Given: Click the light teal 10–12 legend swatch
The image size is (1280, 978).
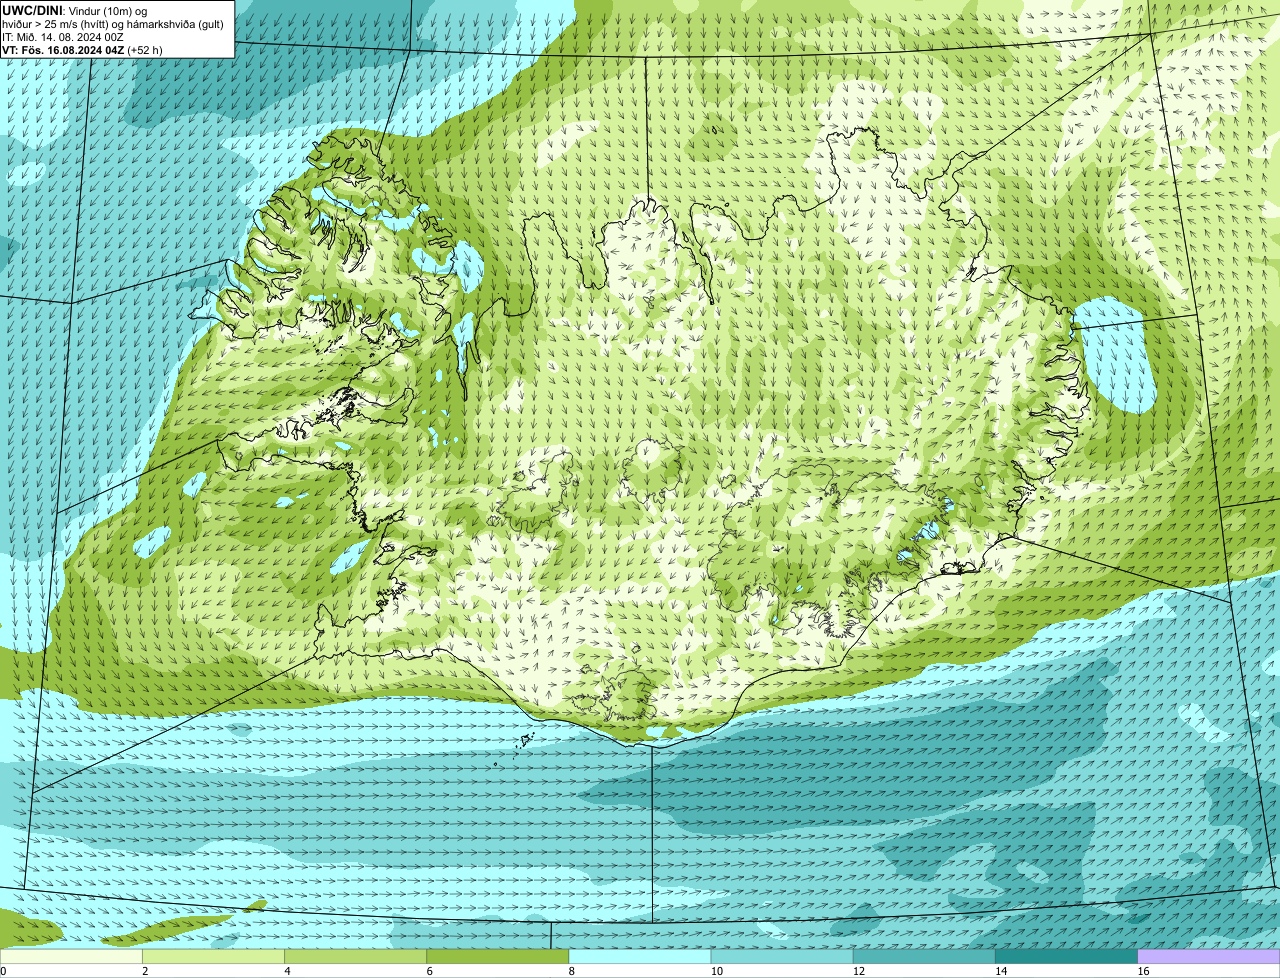Looking at the screenshot, I should point(782,957).
